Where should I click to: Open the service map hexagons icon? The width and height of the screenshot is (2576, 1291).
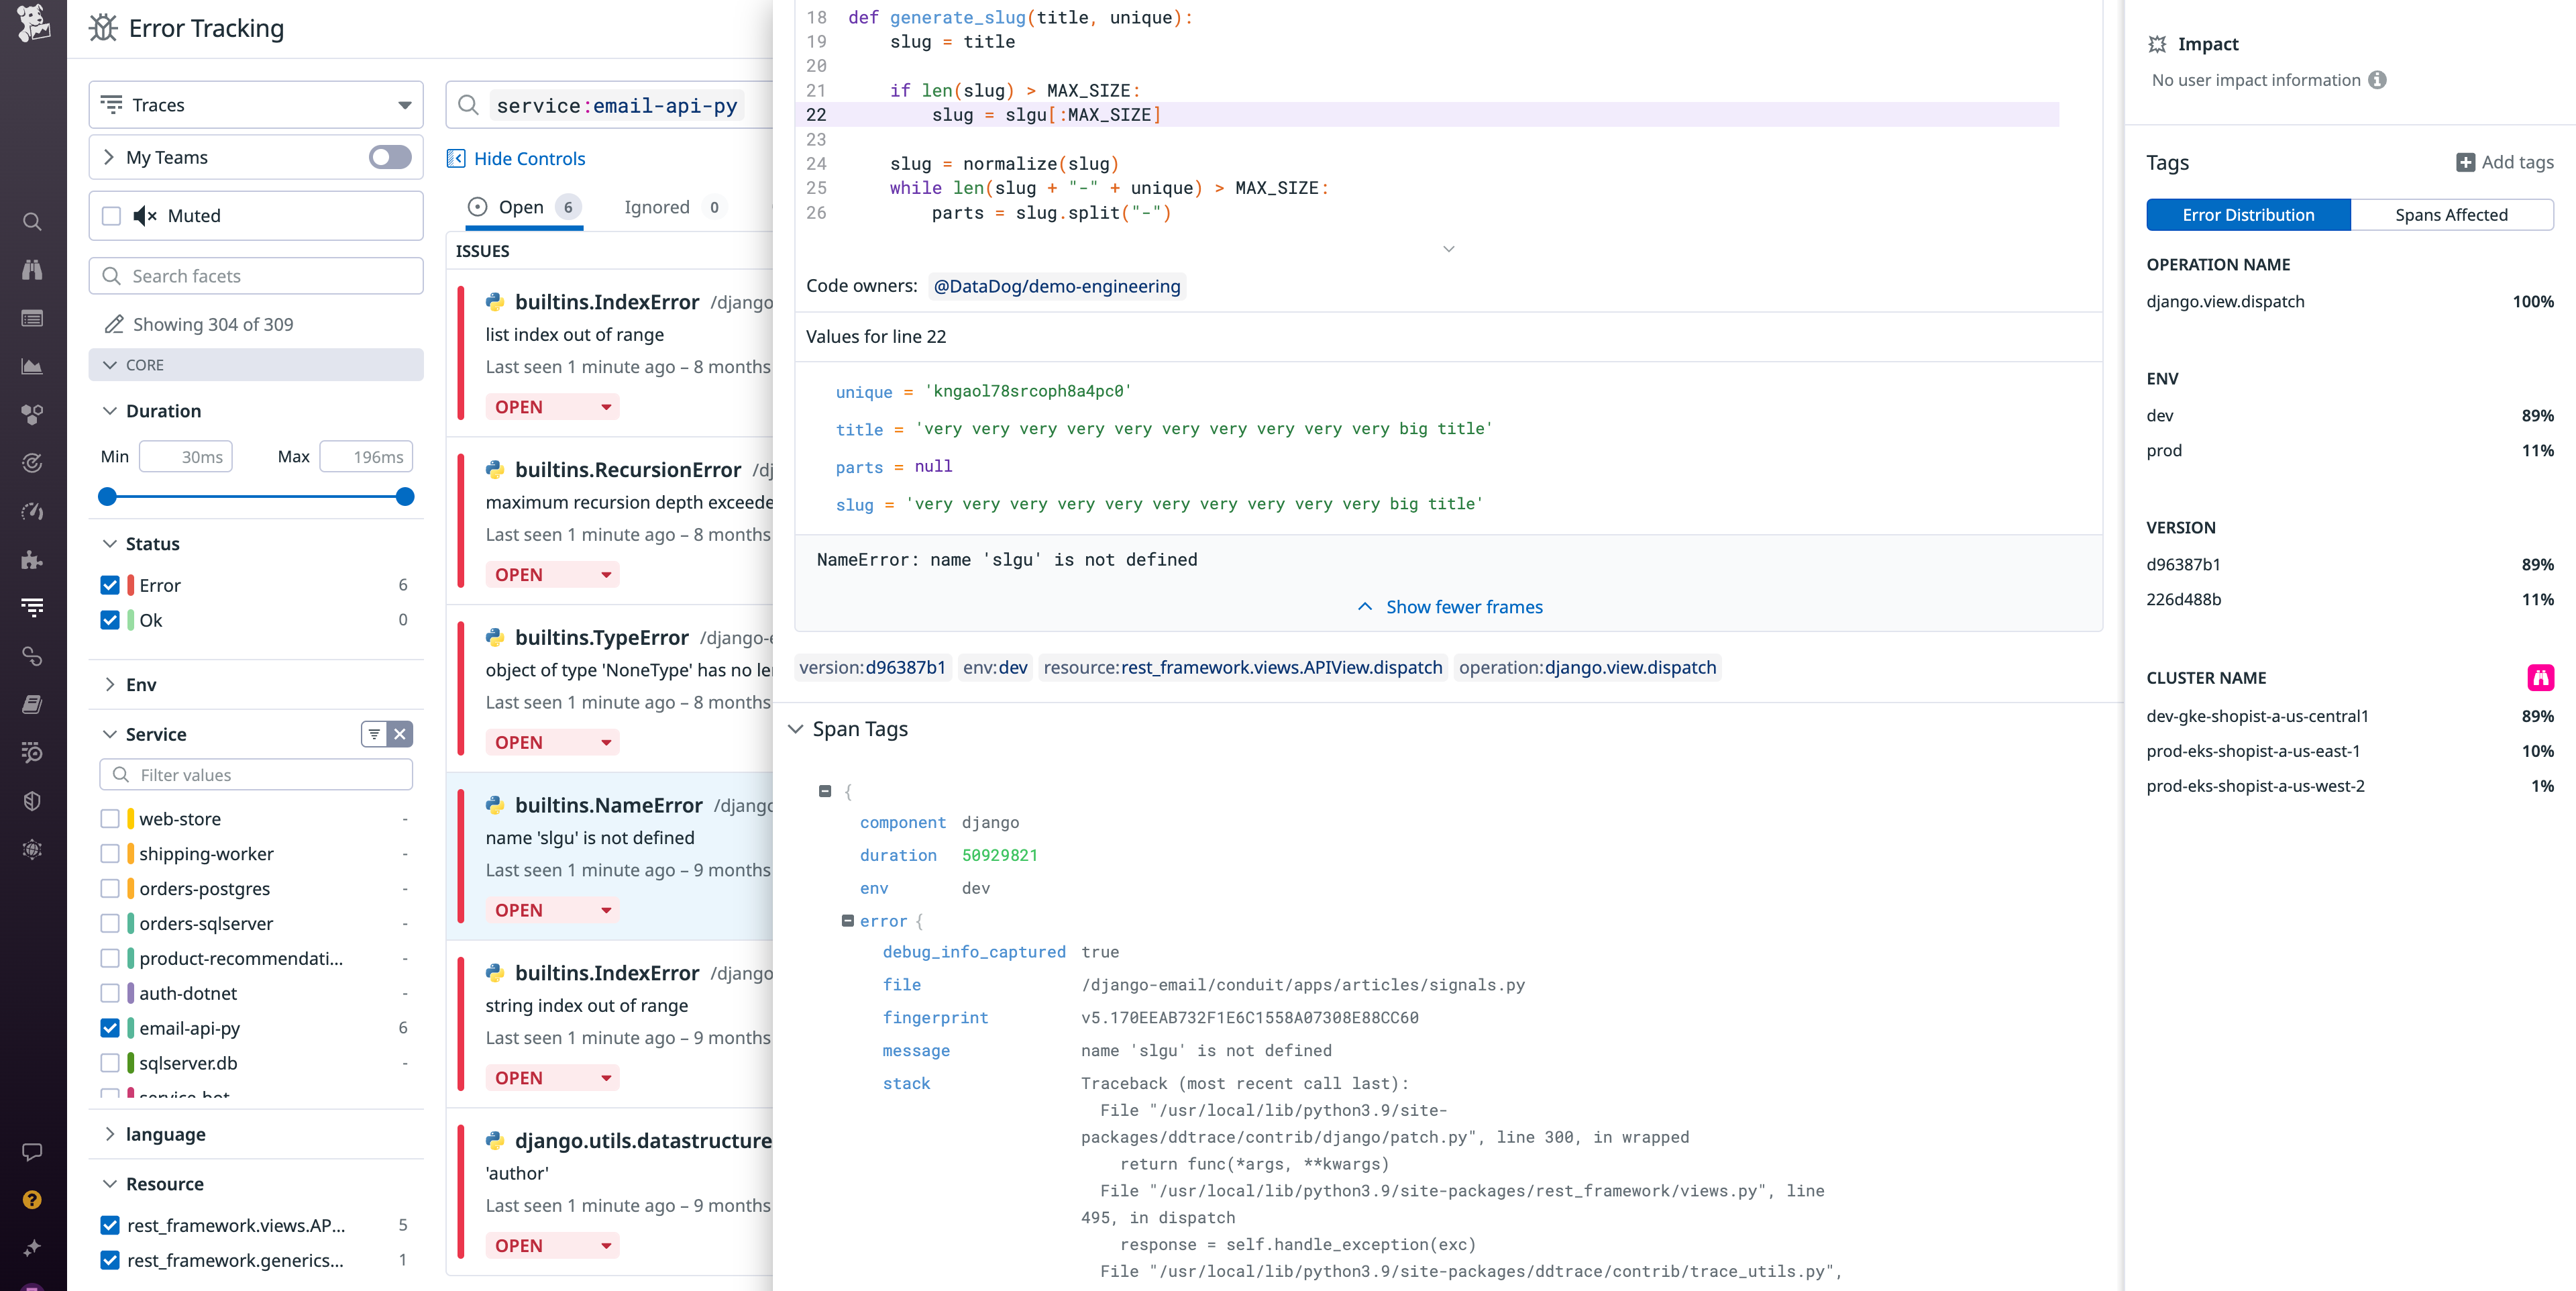click(32, 413)
